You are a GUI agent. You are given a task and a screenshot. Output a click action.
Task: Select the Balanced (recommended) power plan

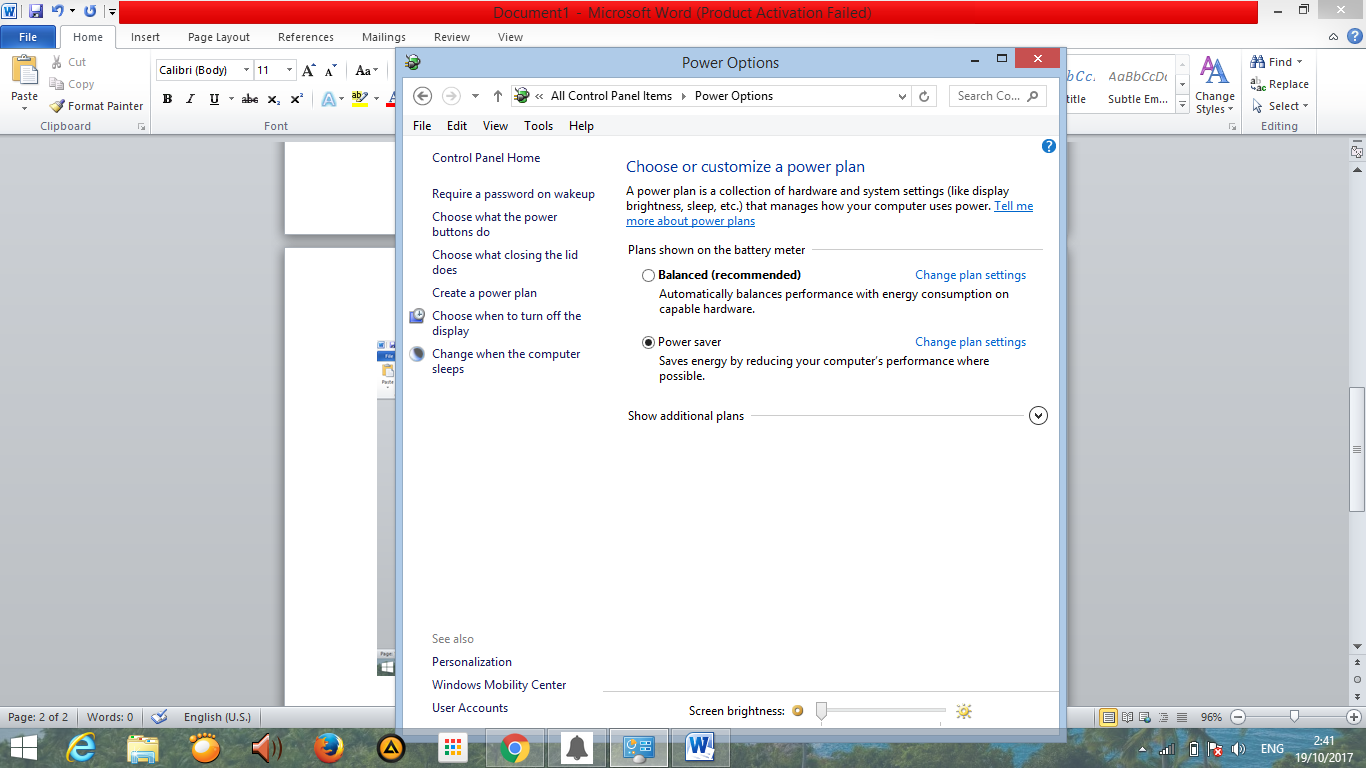click(x=649, y=275)
